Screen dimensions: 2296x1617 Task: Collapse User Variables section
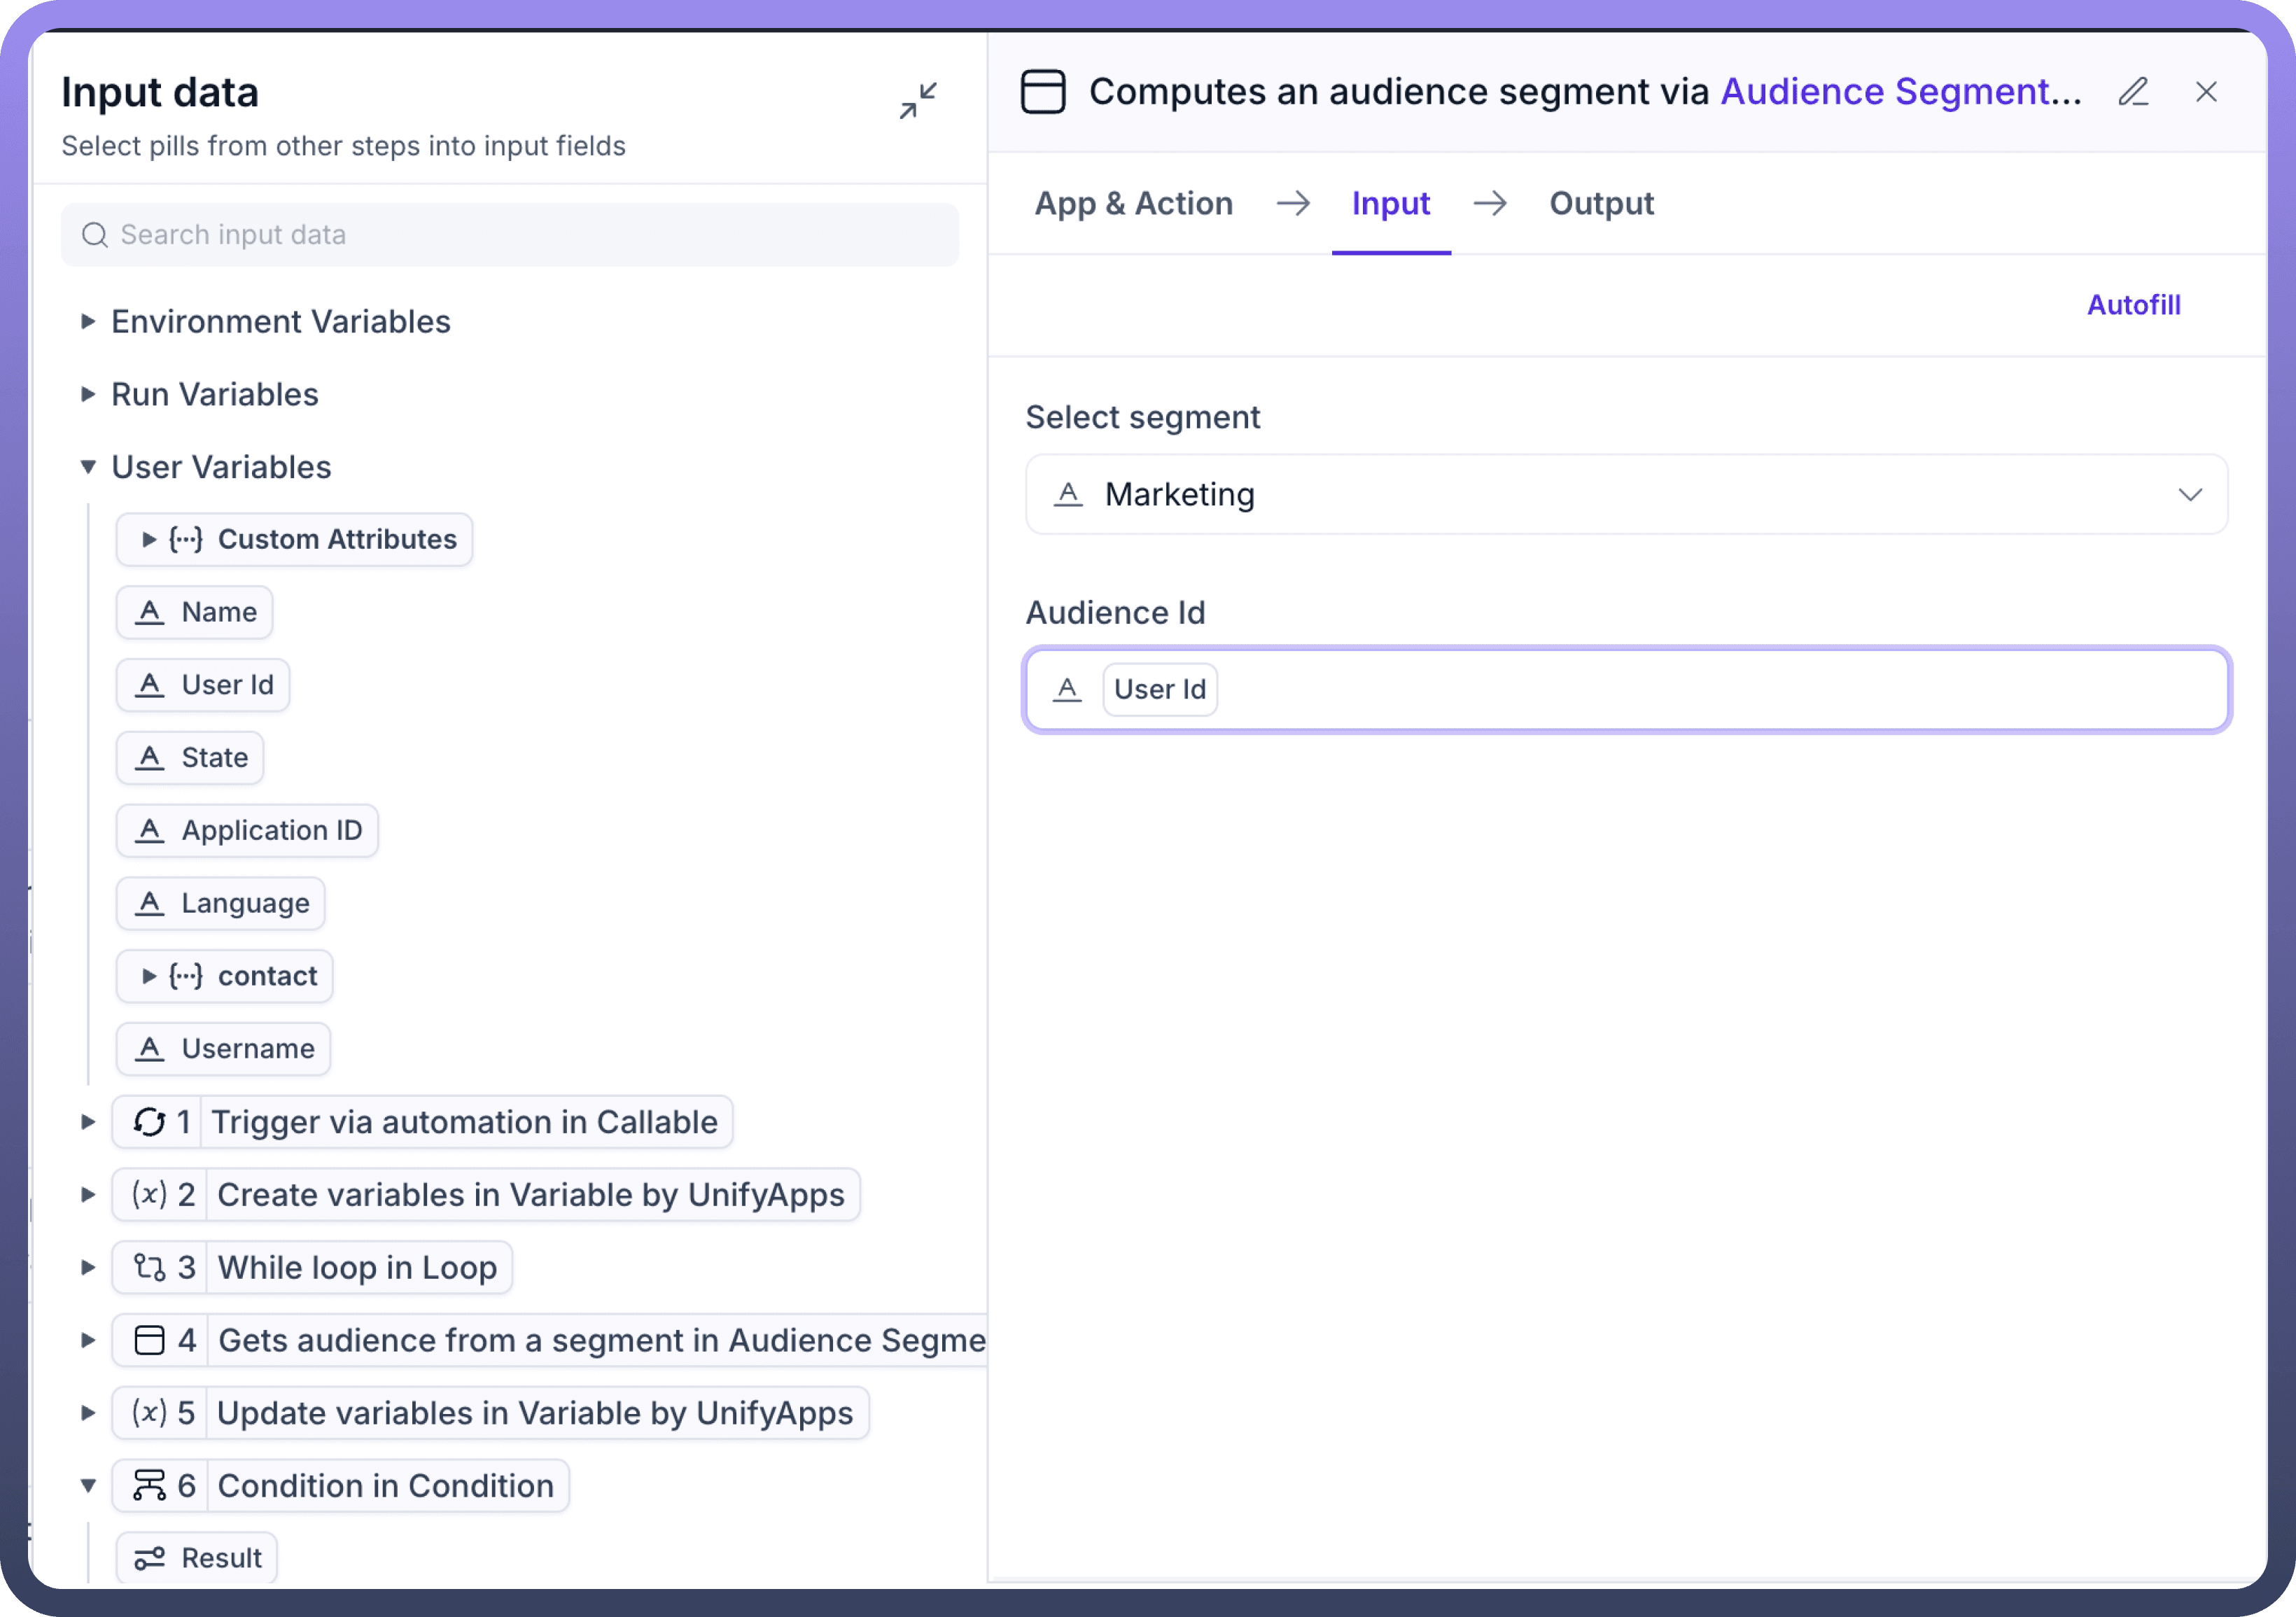tap(88, 467)
